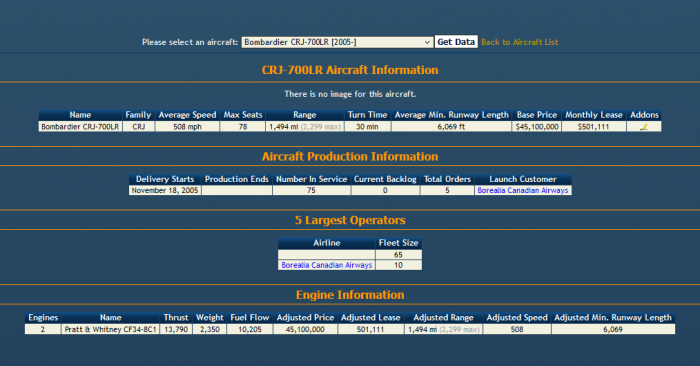Click the Adjusted Speed column header
700x366 pixels.
(517, 318)
